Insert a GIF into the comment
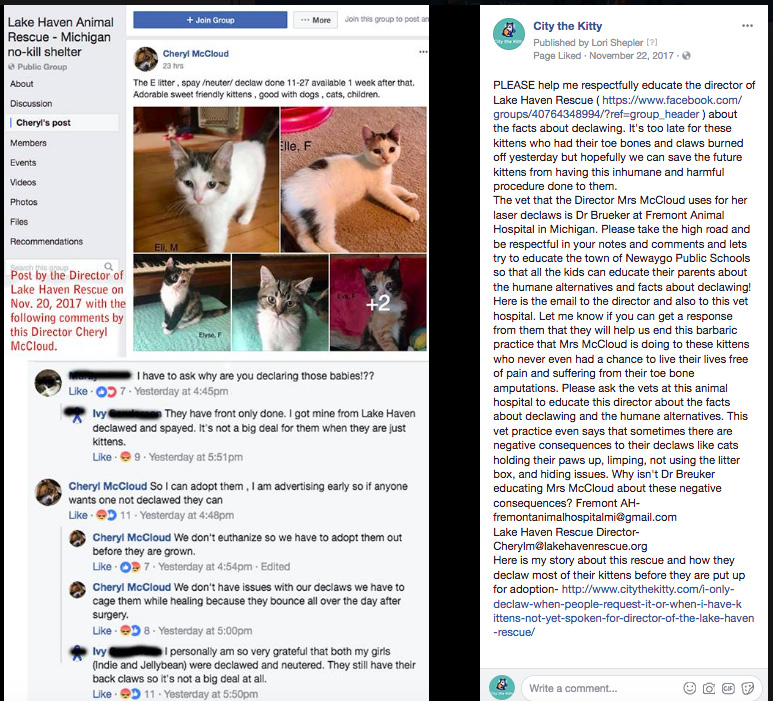This screenshot has height=701, width=773. click(728, 688)
